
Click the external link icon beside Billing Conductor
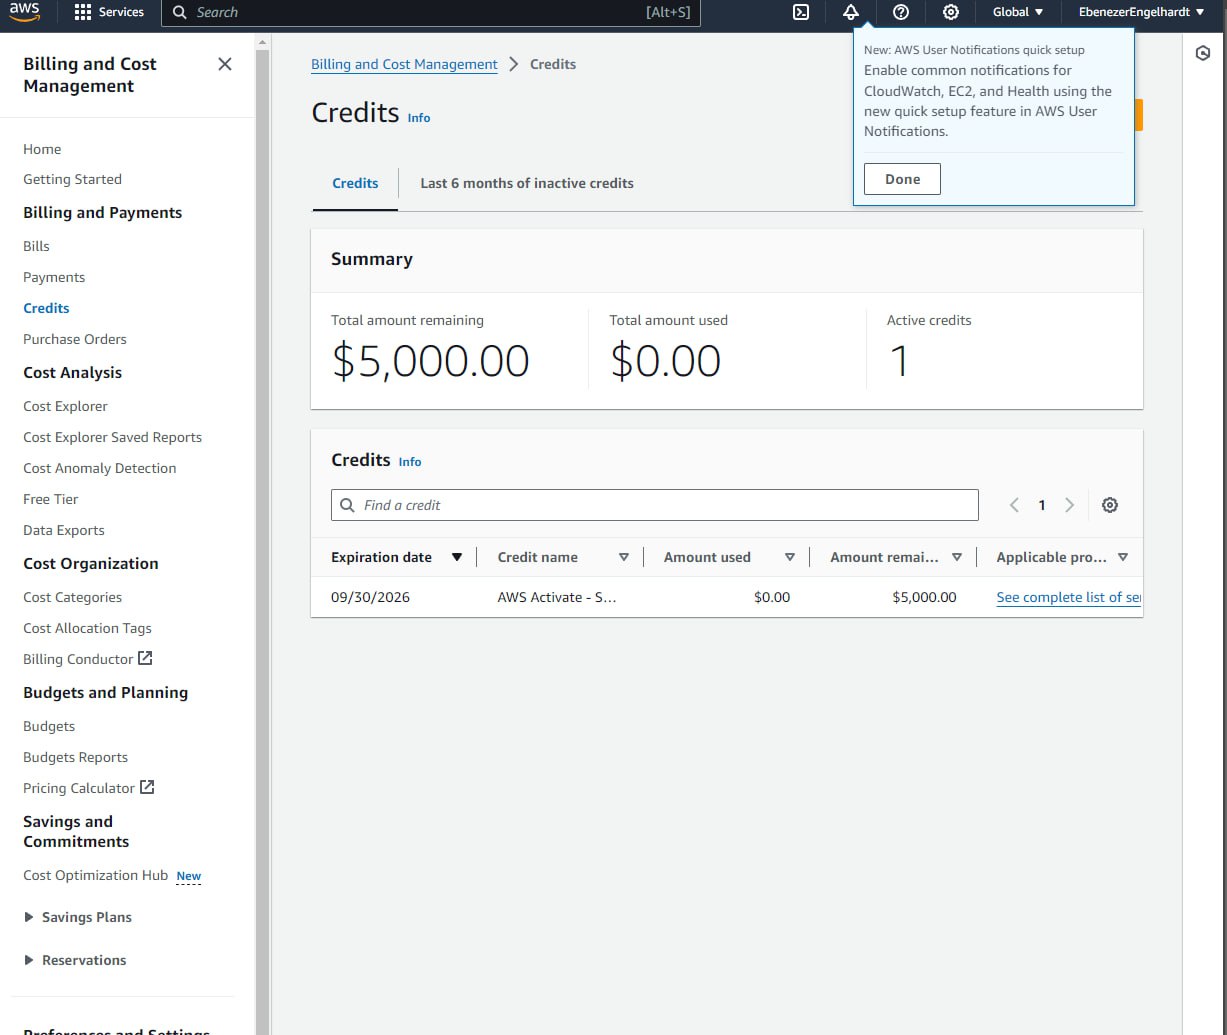(145, 658)
